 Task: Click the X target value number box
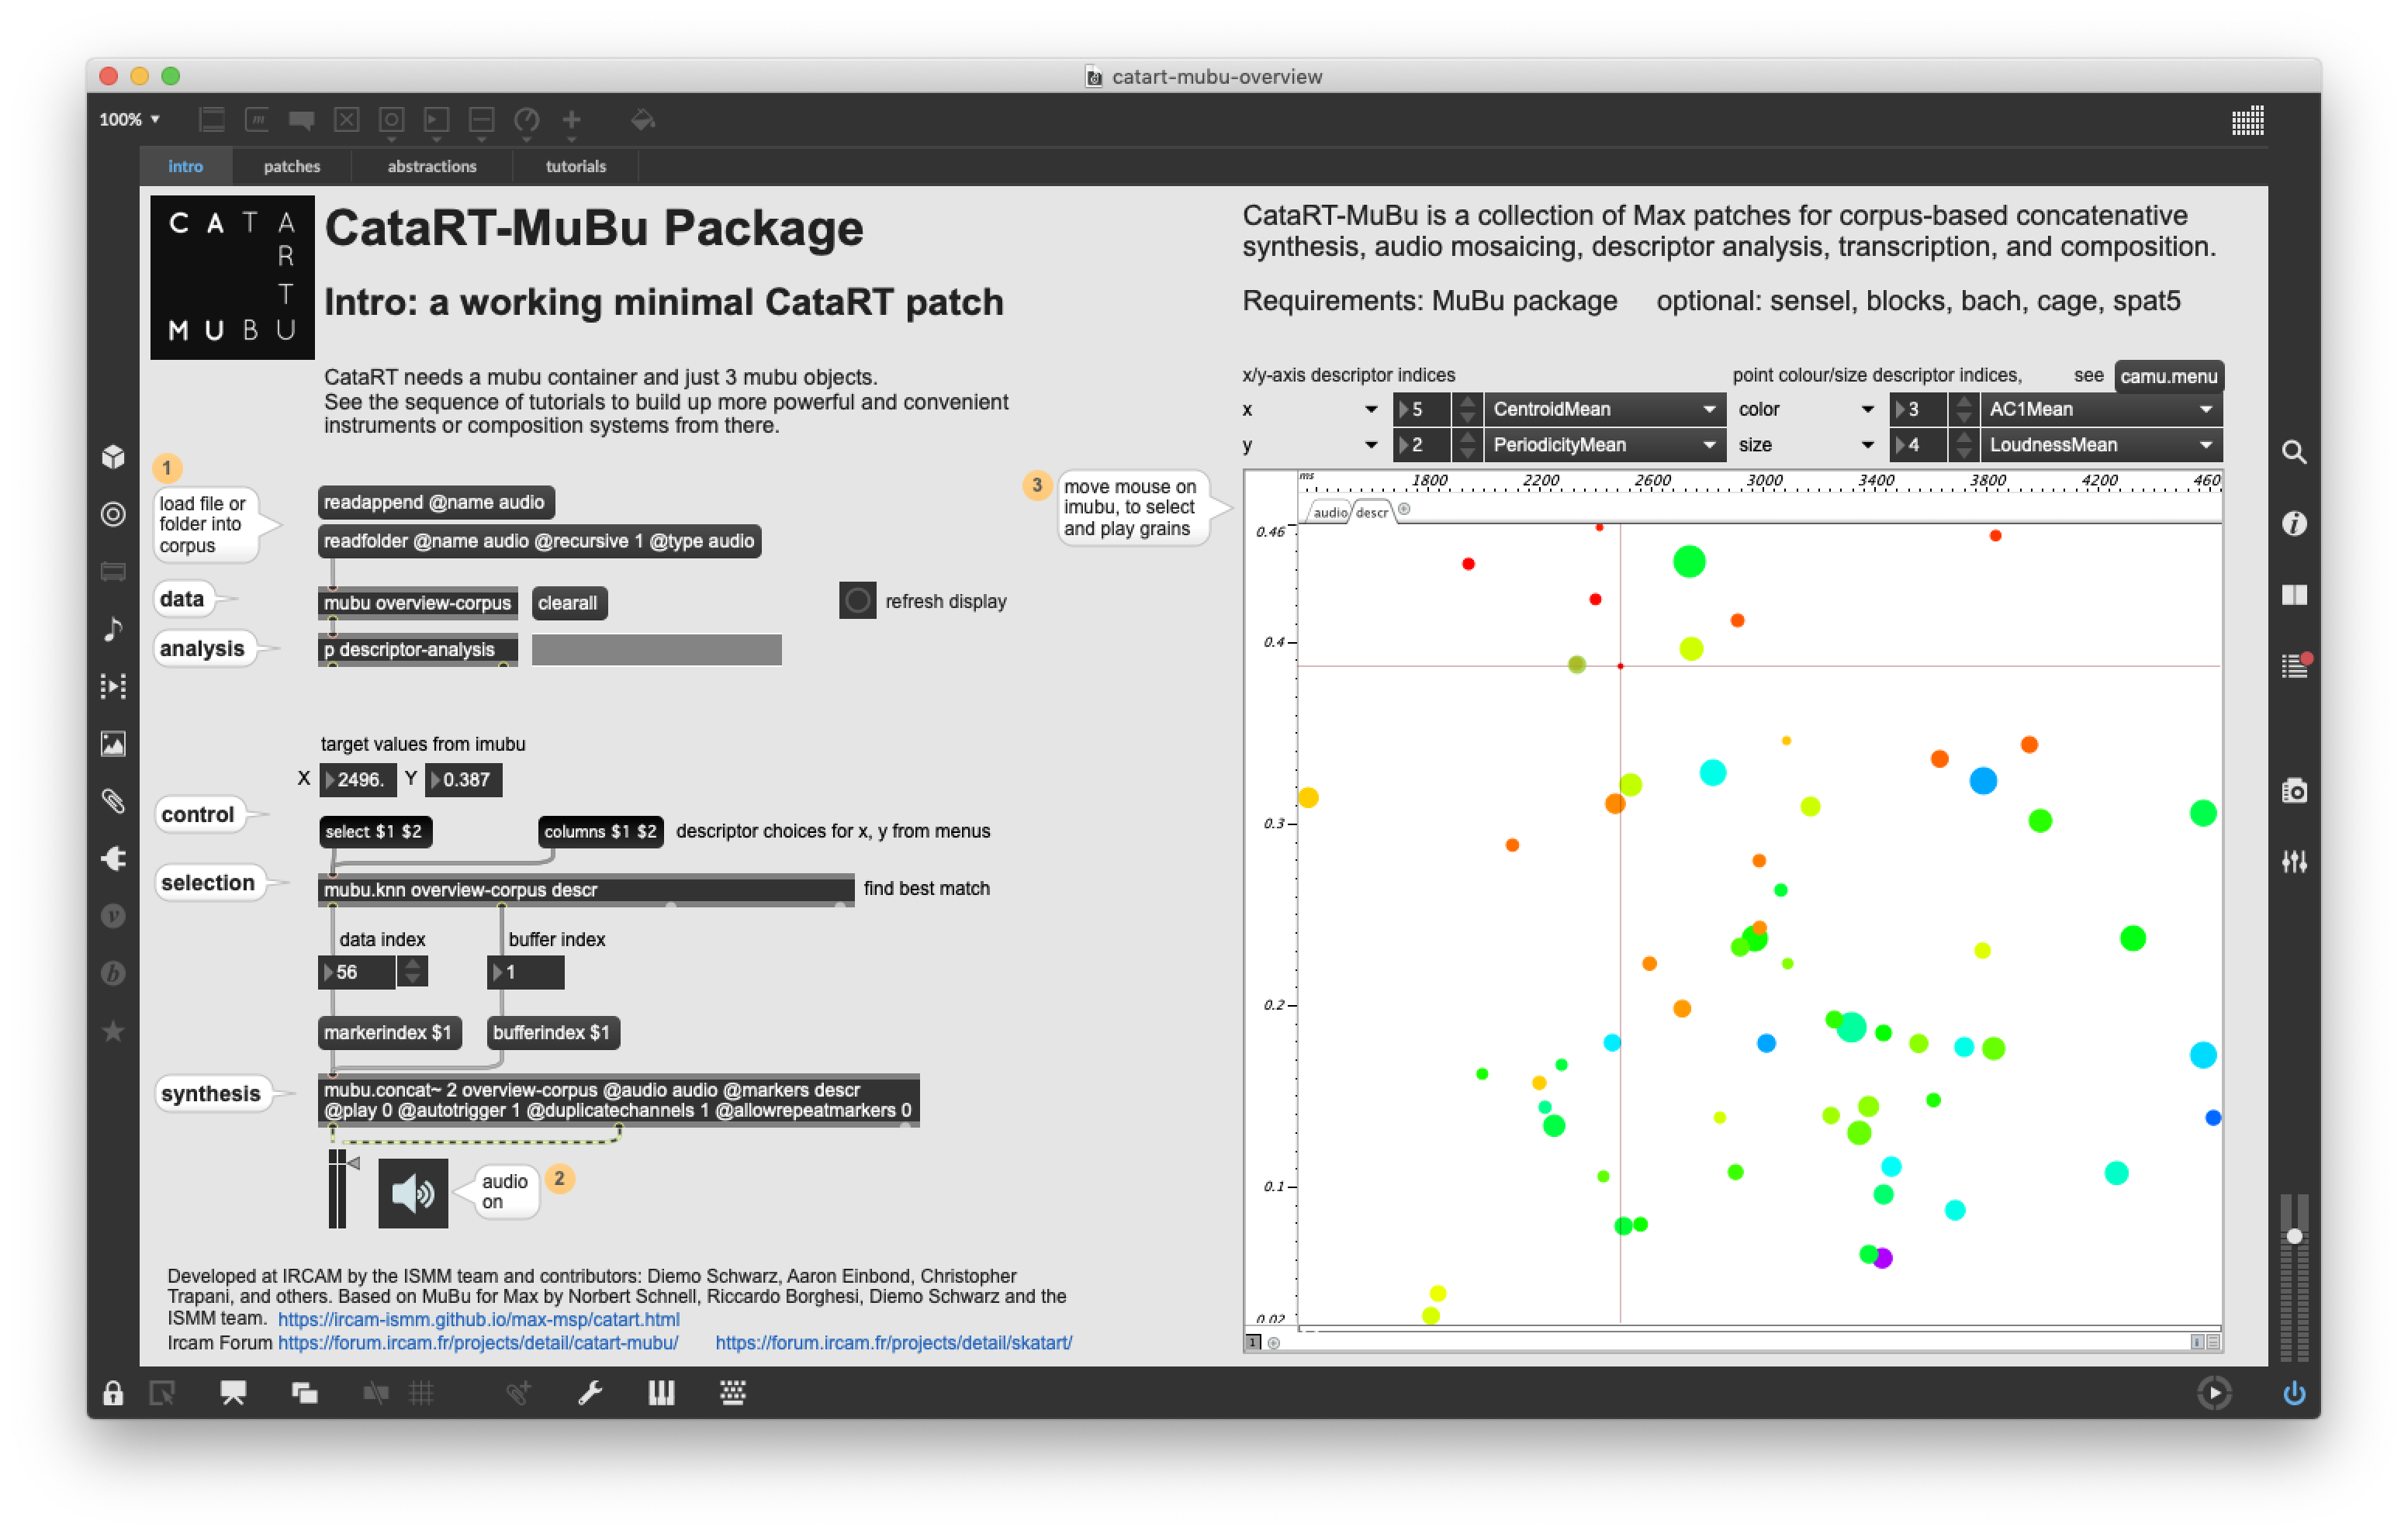click(357, 779)
